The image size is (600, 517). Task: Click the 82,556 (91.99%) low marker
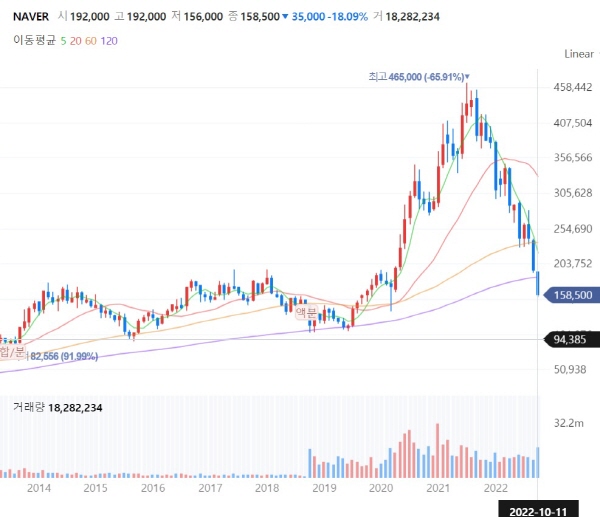64,357
